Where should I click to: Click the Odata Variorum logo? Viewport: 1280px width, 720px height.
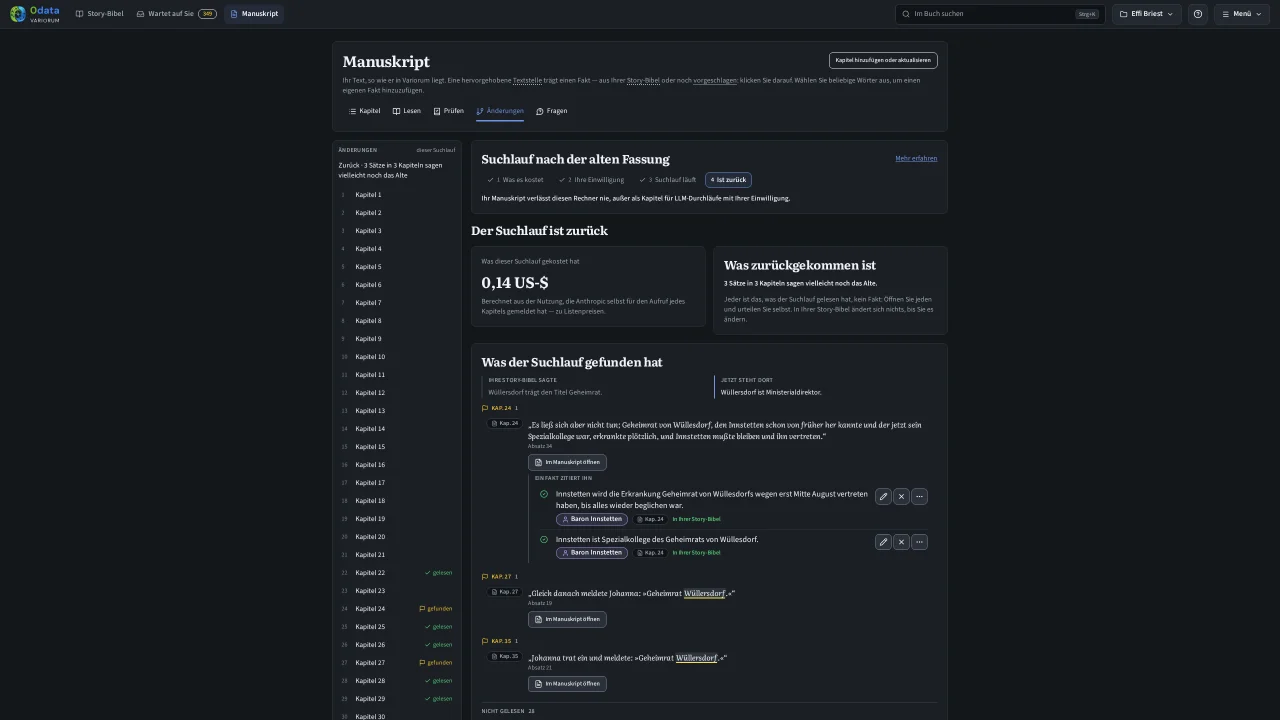click(35, 14)
